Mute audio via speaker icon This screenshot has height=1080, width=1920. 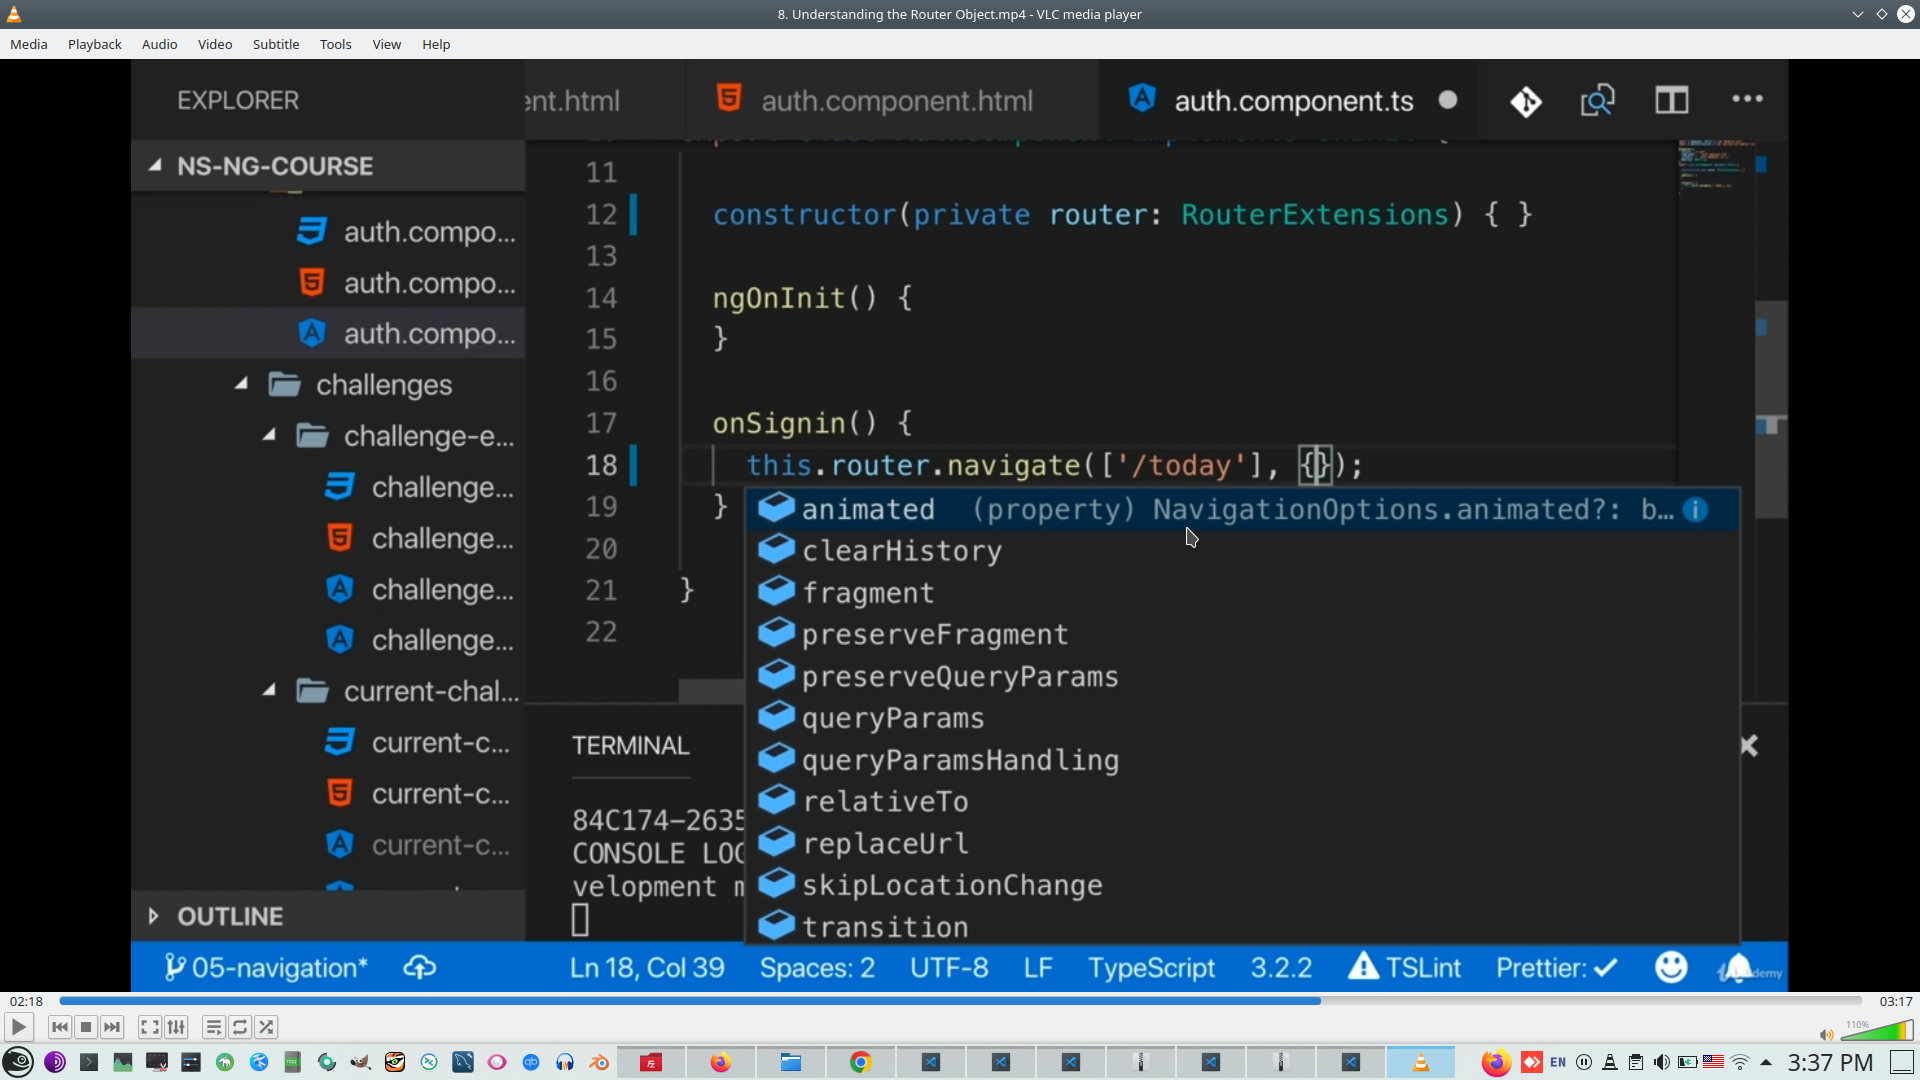click(x=1826, y=1035)
